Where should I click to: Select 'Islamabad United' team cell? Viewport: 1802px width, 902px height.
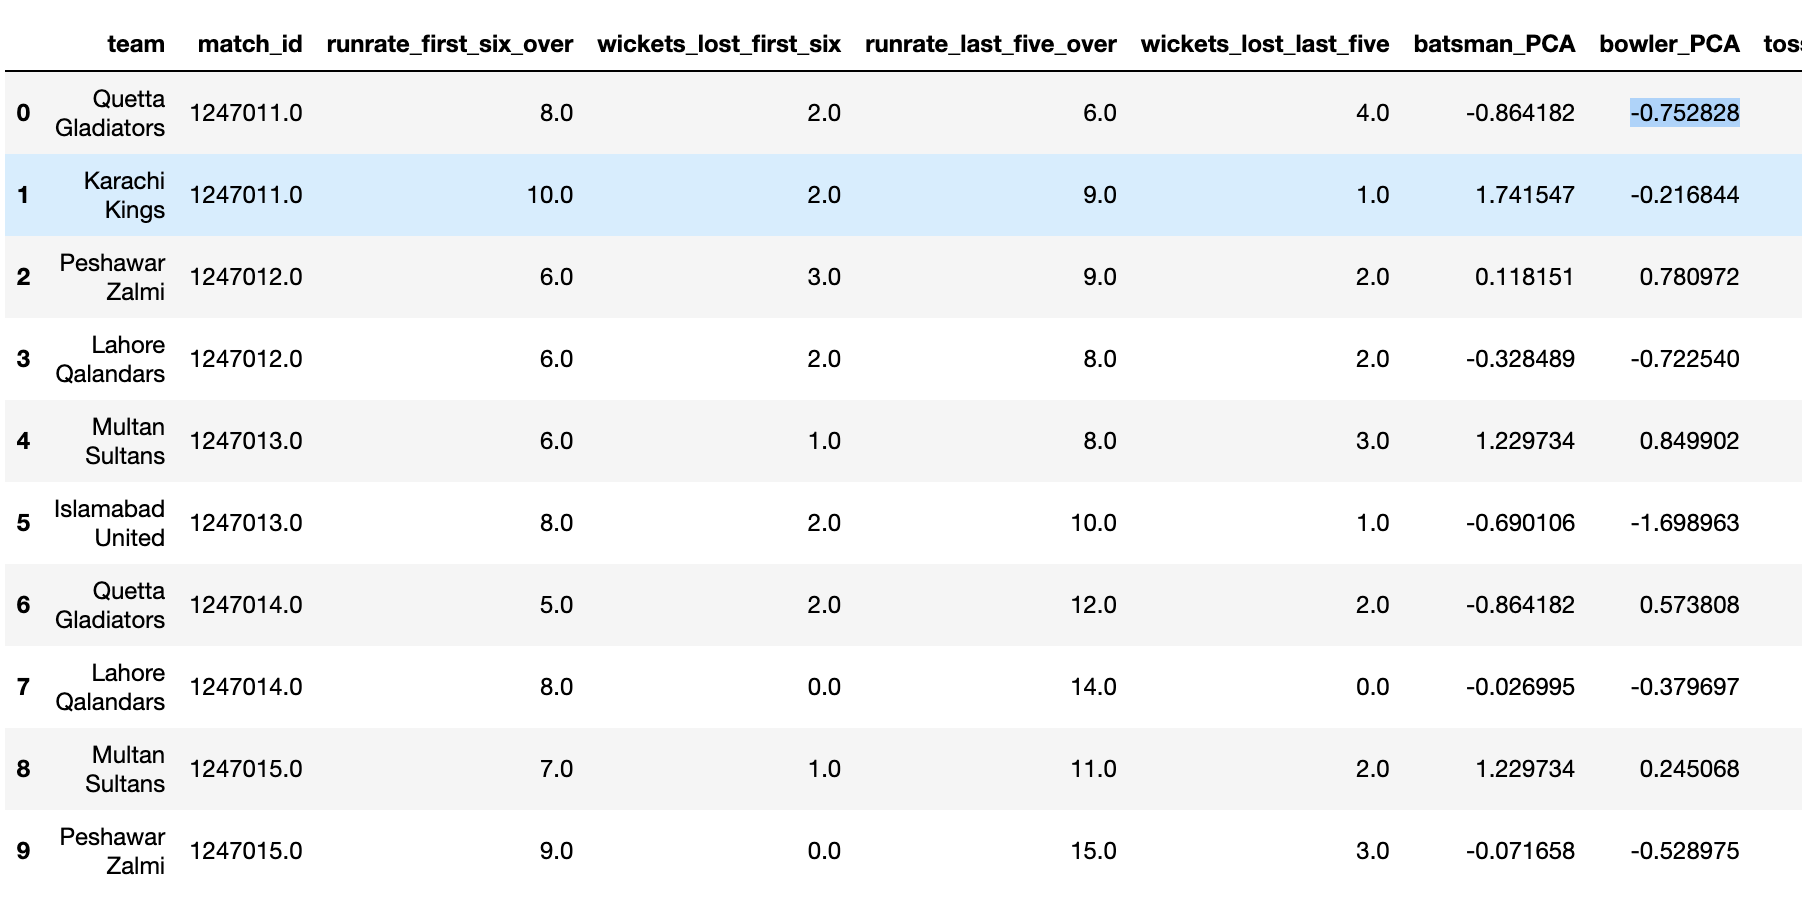click(x=109, y=523)
